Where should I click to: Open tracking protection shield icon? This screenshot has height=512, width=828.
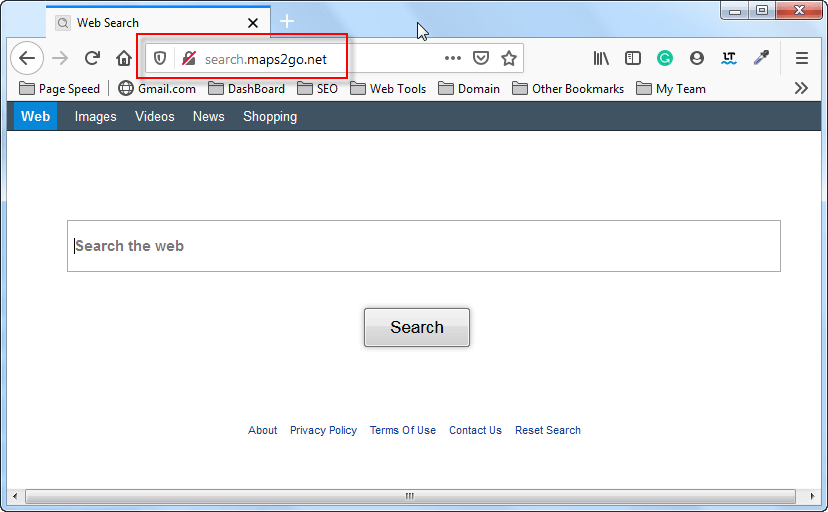160,58
